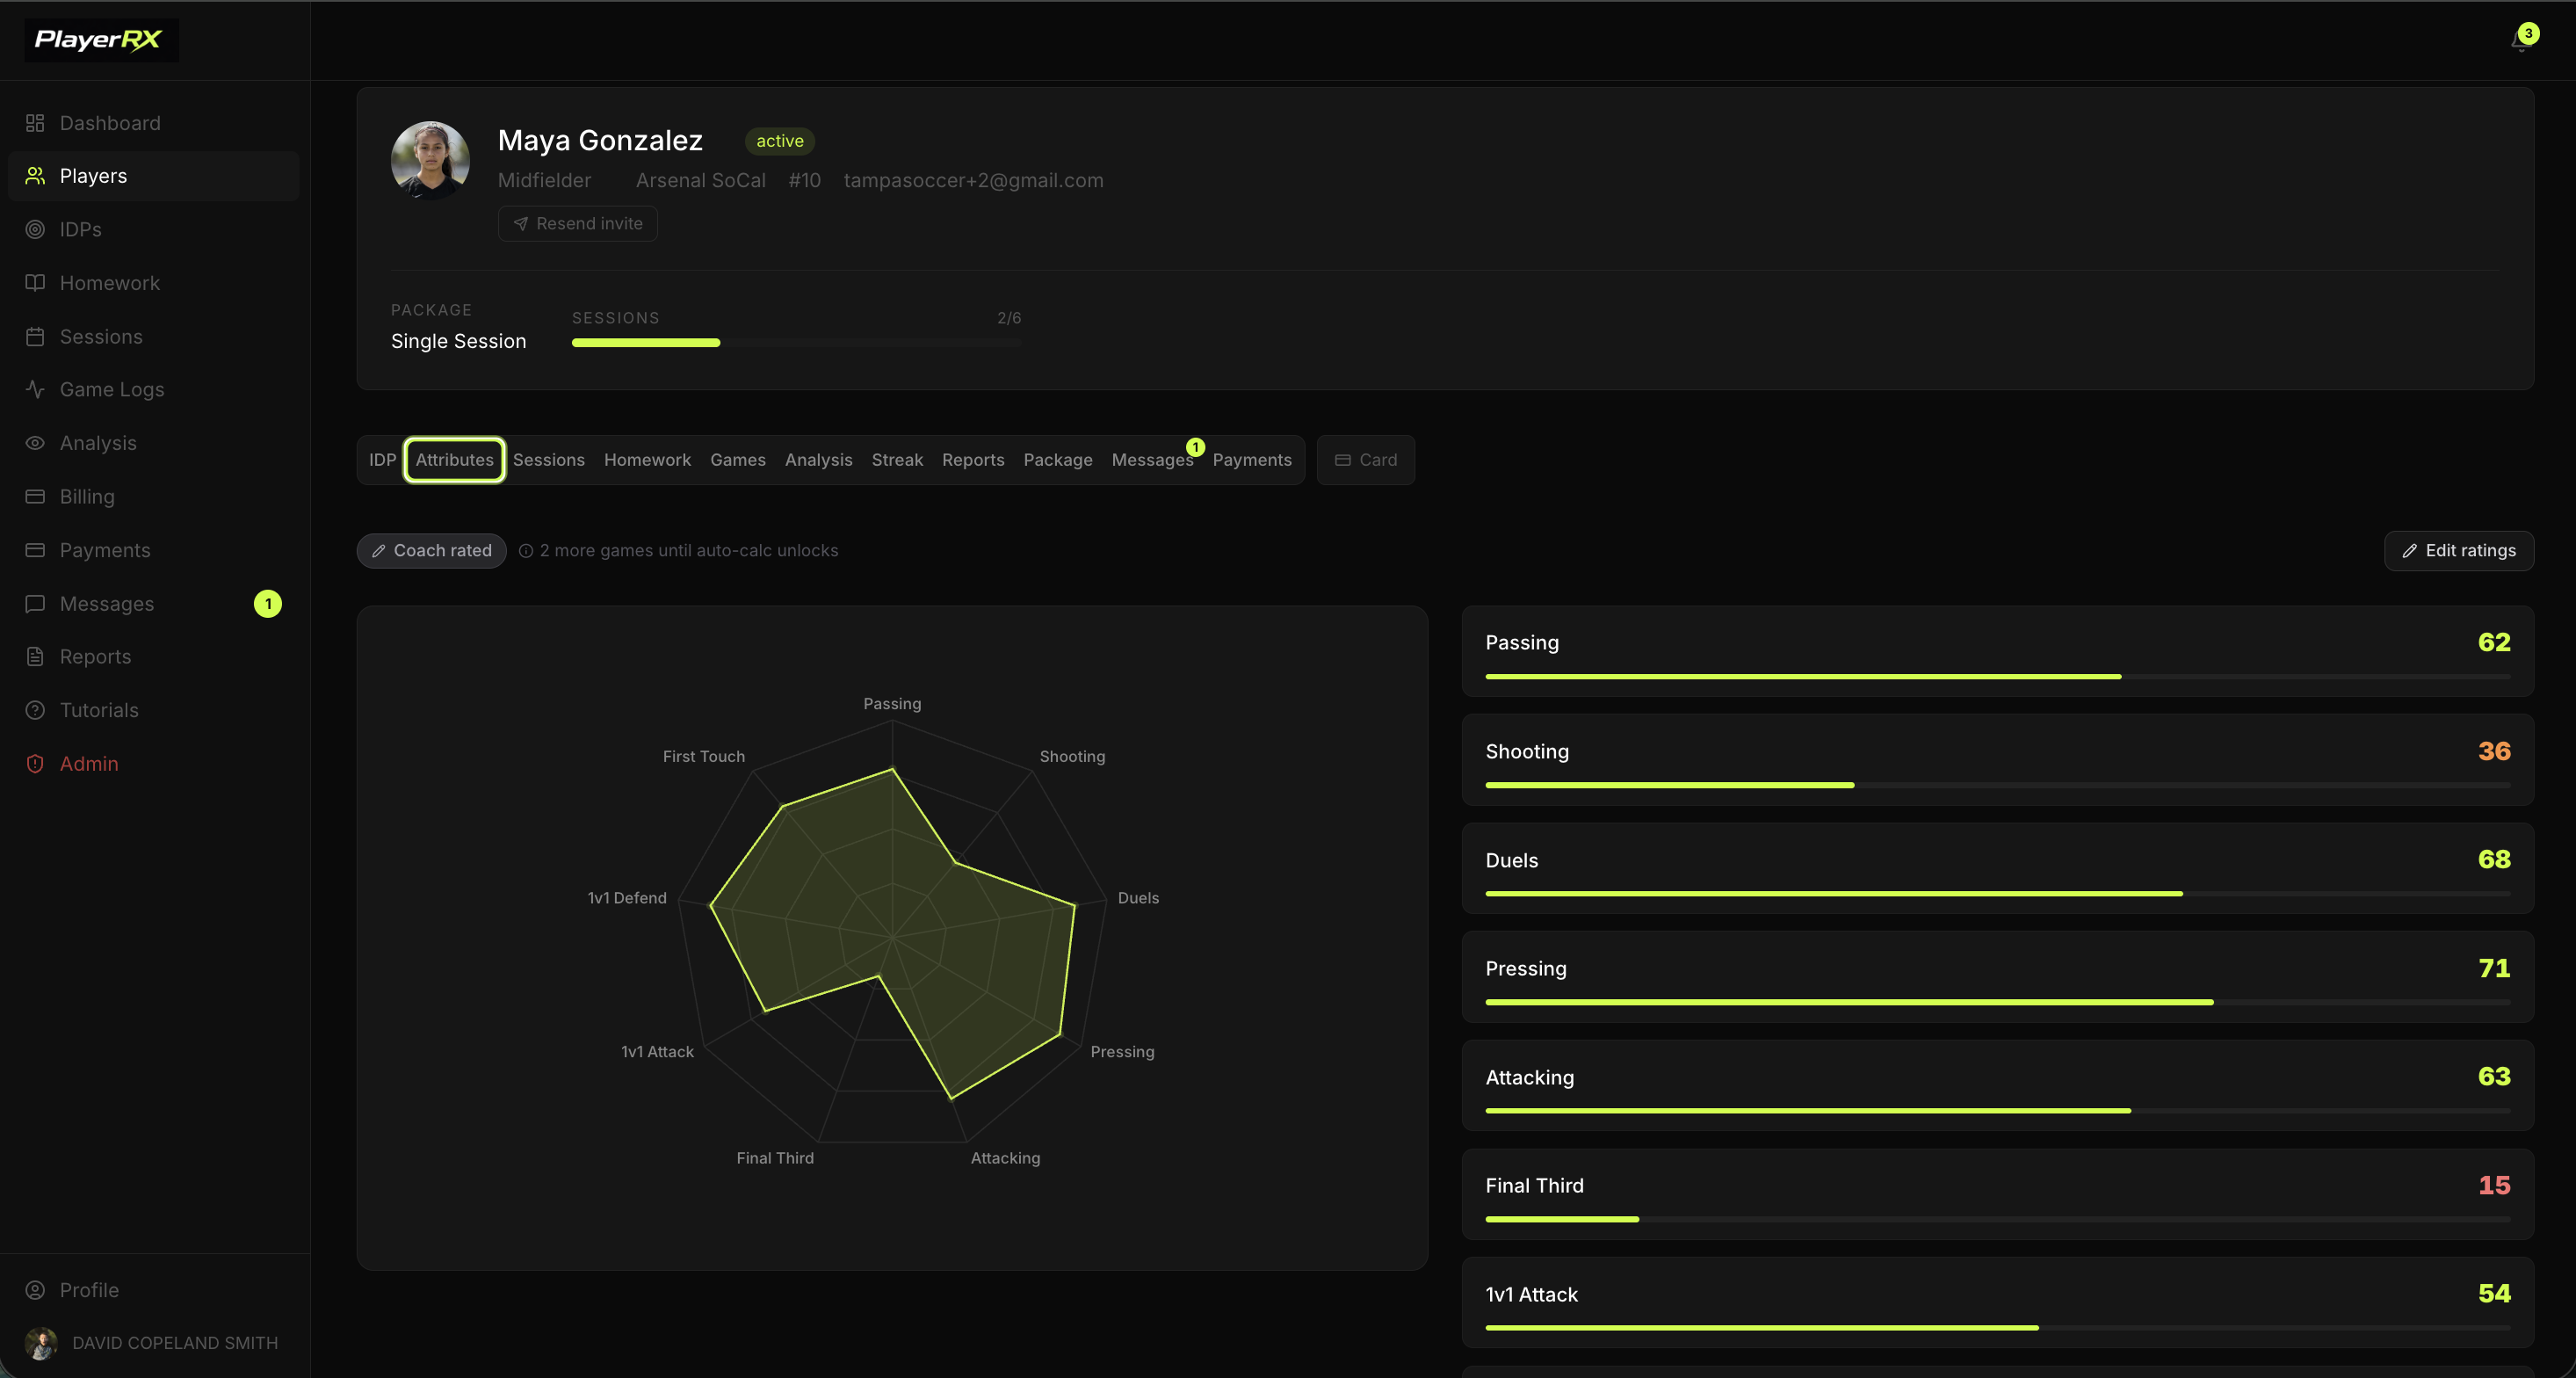Click the Billing card icon
Image resolution: width=2576 pixels, height=1378 pixels.
35,496
